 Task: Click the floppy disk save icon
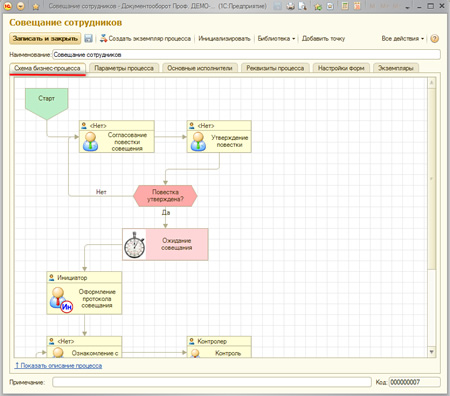point(88,39)
